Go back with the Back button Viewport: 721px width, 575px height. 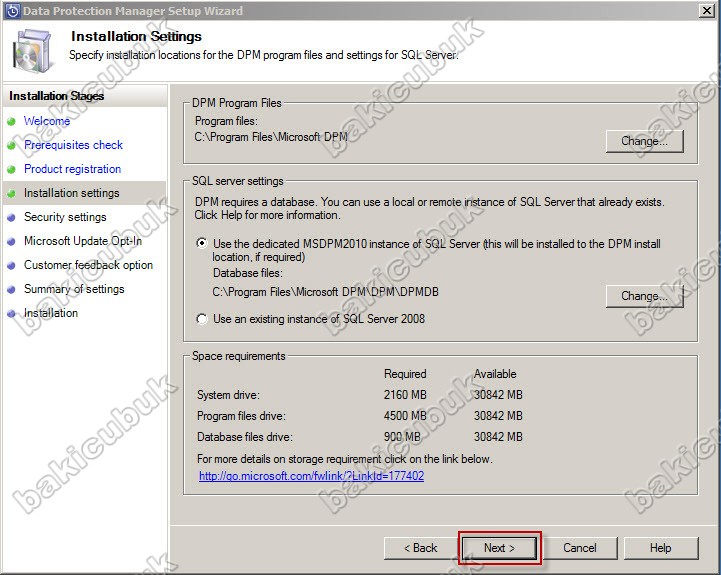point(420,548)
